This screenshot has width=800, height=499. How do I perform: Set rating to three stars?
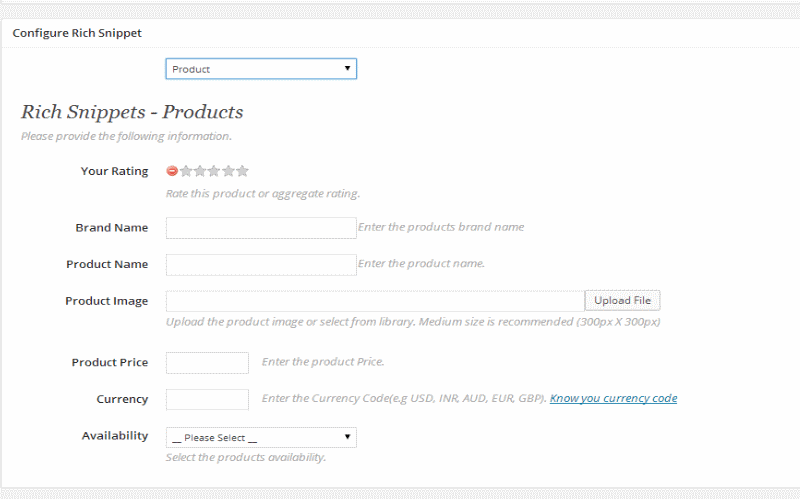214,171
